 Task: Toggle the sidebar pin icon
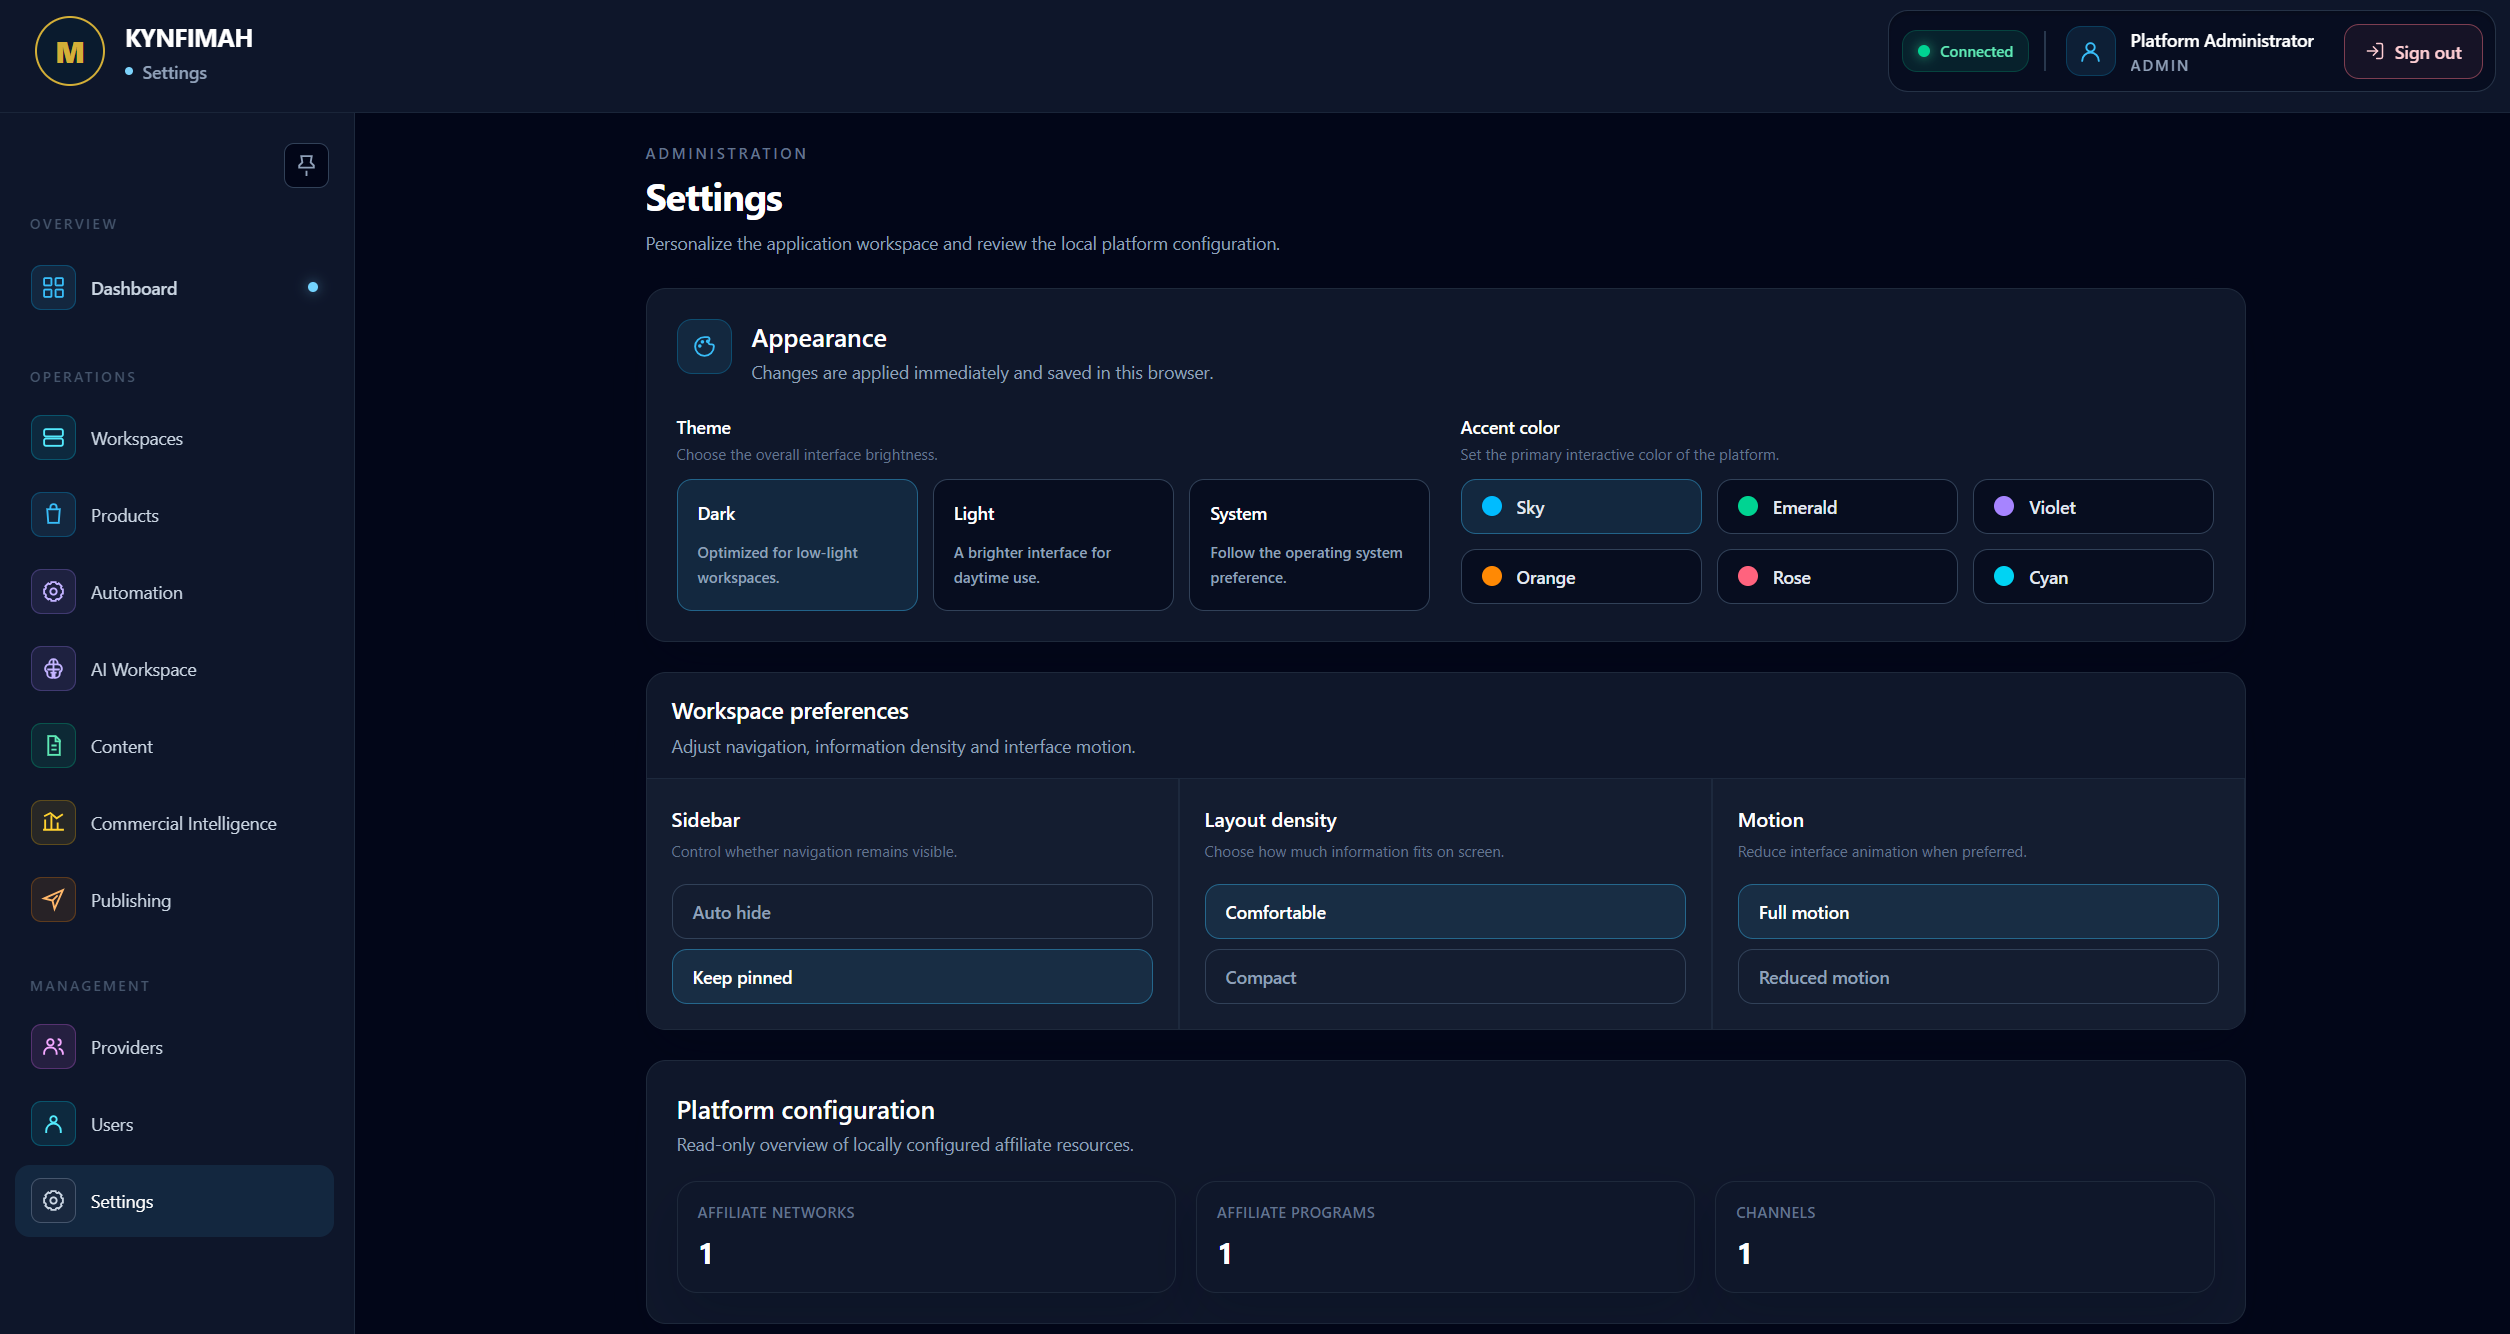(x=306, y=165)
